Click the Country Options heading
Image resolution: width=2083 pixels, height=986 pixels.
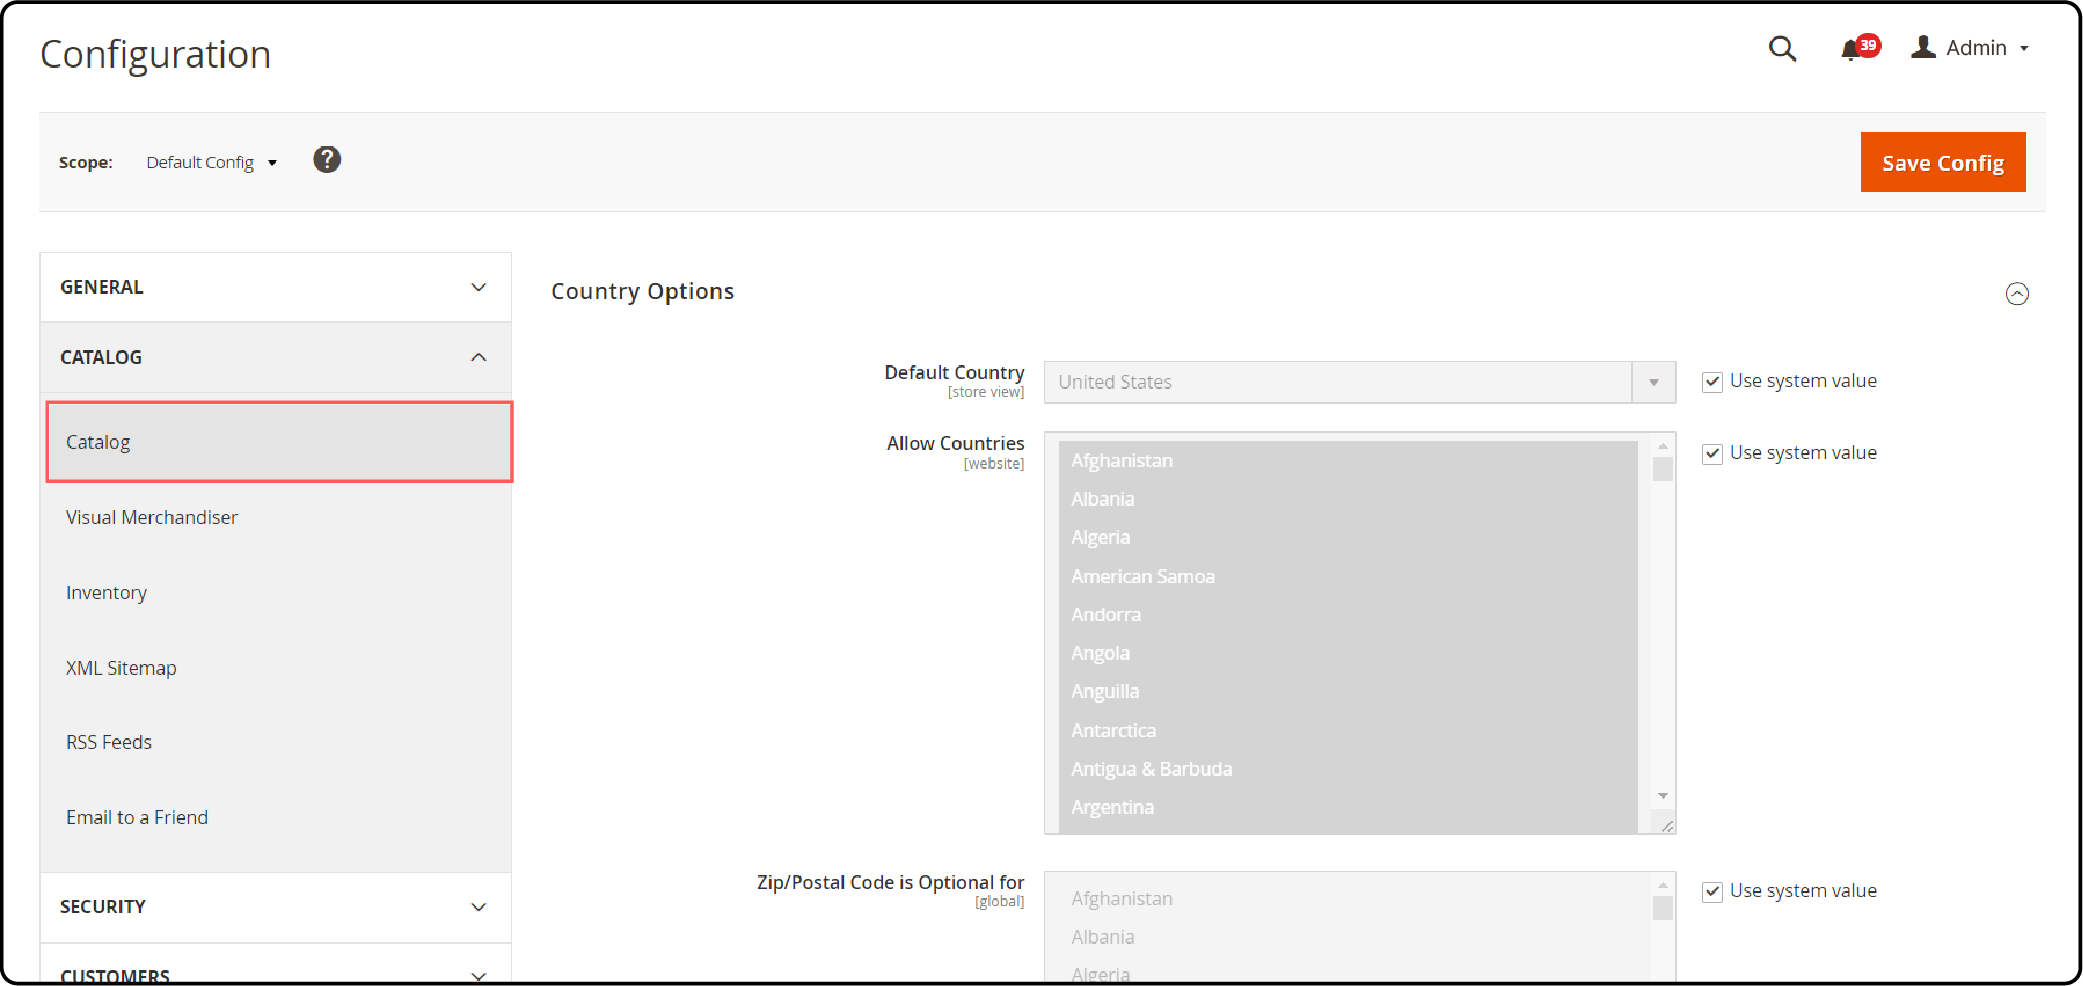click(642, 291)
